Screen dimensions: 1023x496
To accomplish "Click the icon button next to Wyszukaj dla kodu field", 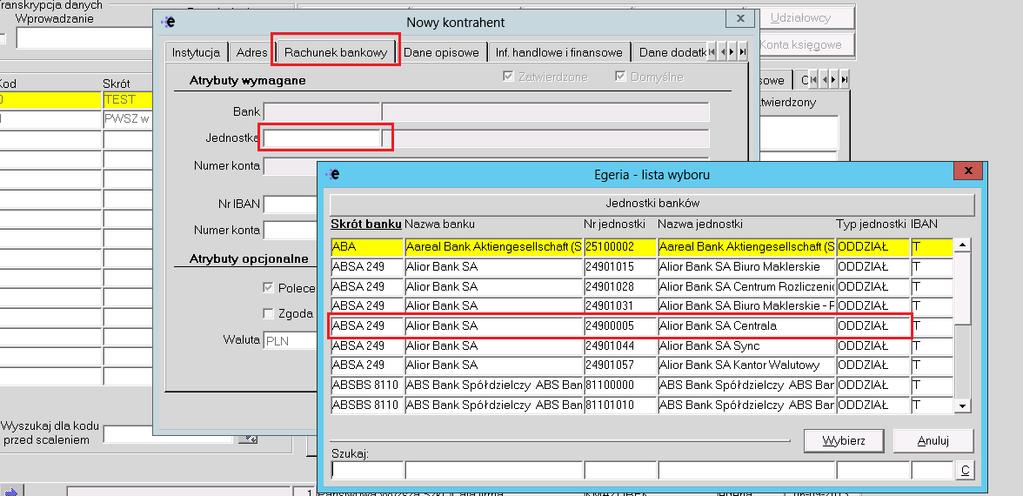I will tap(248, 439).
